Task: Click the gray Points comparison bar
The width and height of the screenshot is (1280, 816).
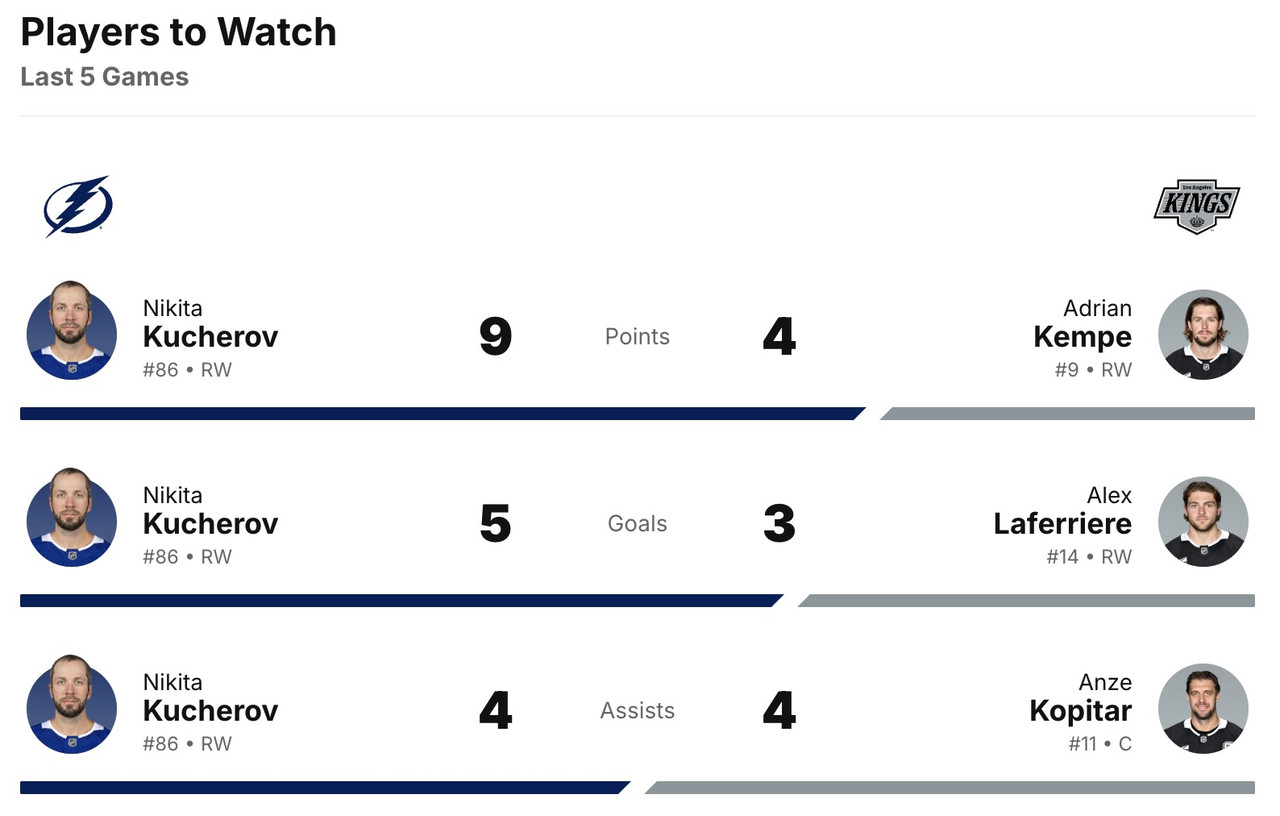Action: click(x=1068, y=414)
